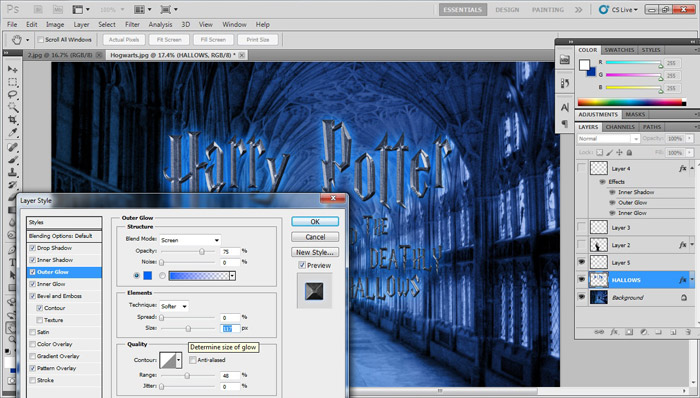
Task: Select the Eyedropper tool
Action: click(12, 133)
